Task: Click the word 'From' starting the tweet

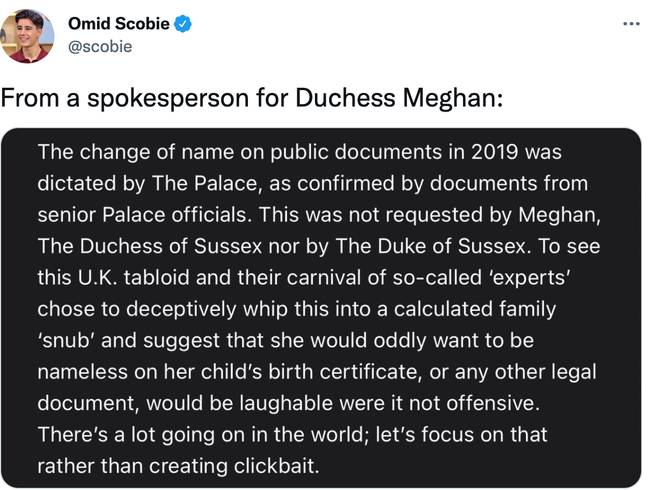Action: 30,98
